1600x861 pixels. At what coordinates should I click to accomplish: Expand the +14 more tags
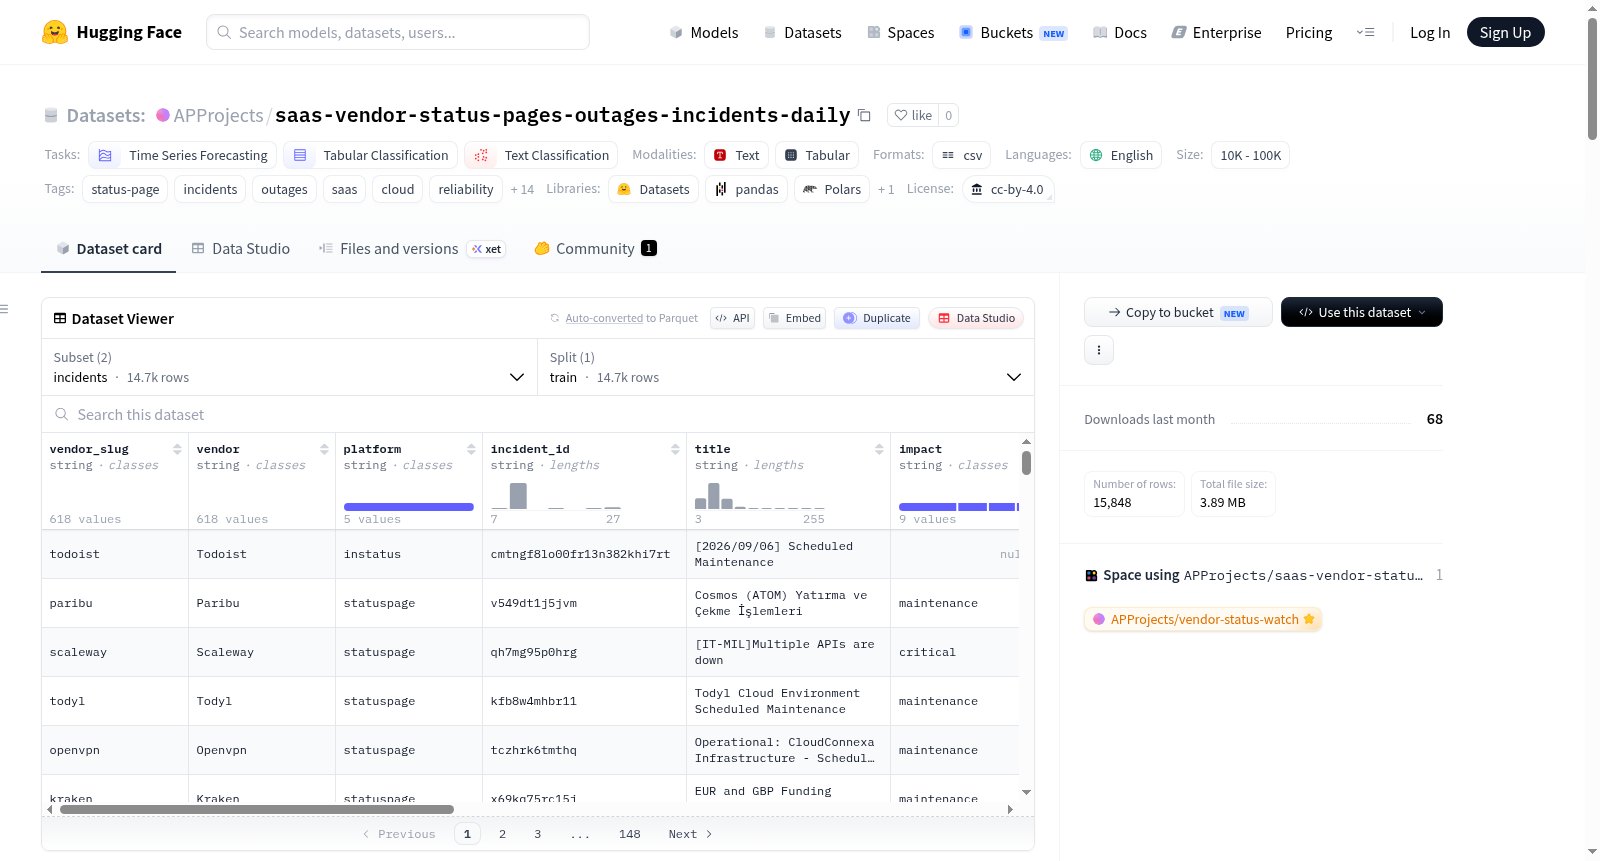click(x=522, y=189)
